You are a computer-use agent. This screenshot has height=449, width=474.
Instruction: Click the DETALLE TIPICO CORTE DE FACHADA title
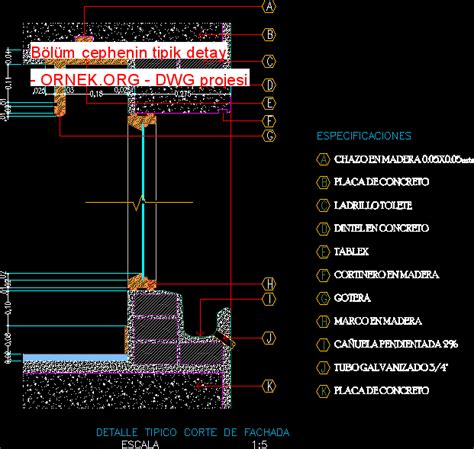coord(193,433)
